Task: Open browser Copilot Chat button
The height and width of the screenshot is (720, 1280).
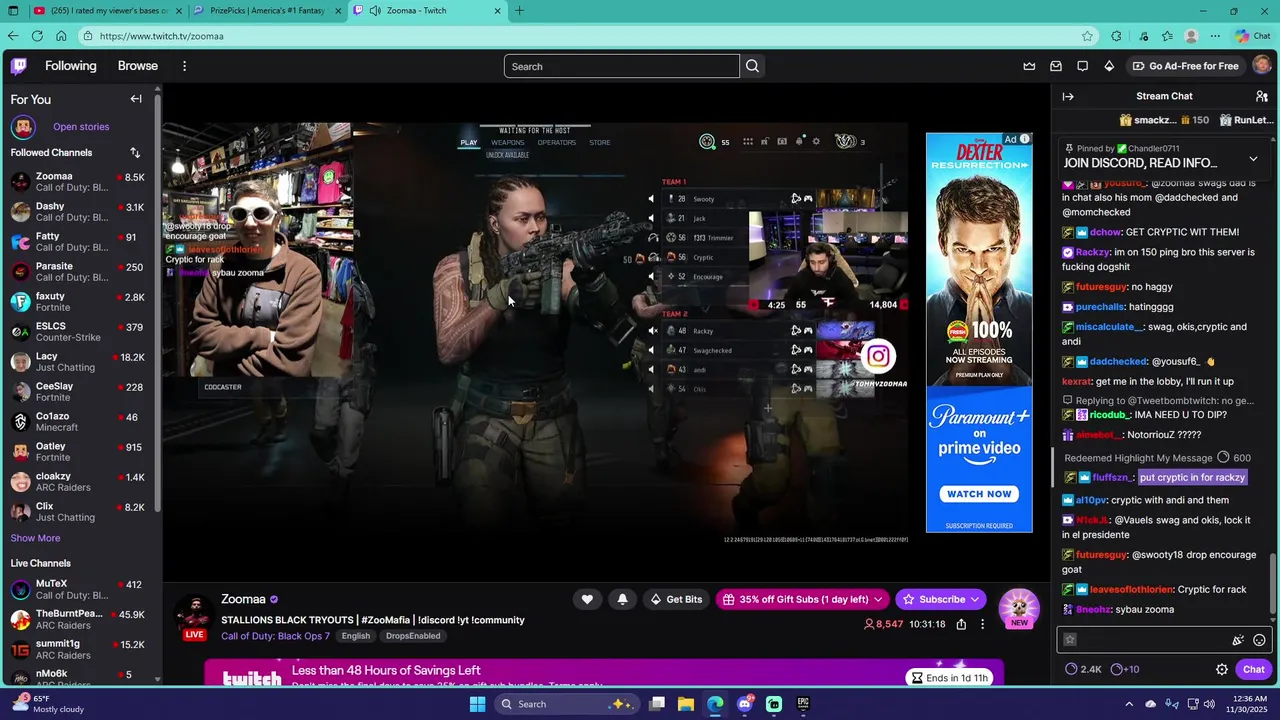Action: [x=1252, y=36]
